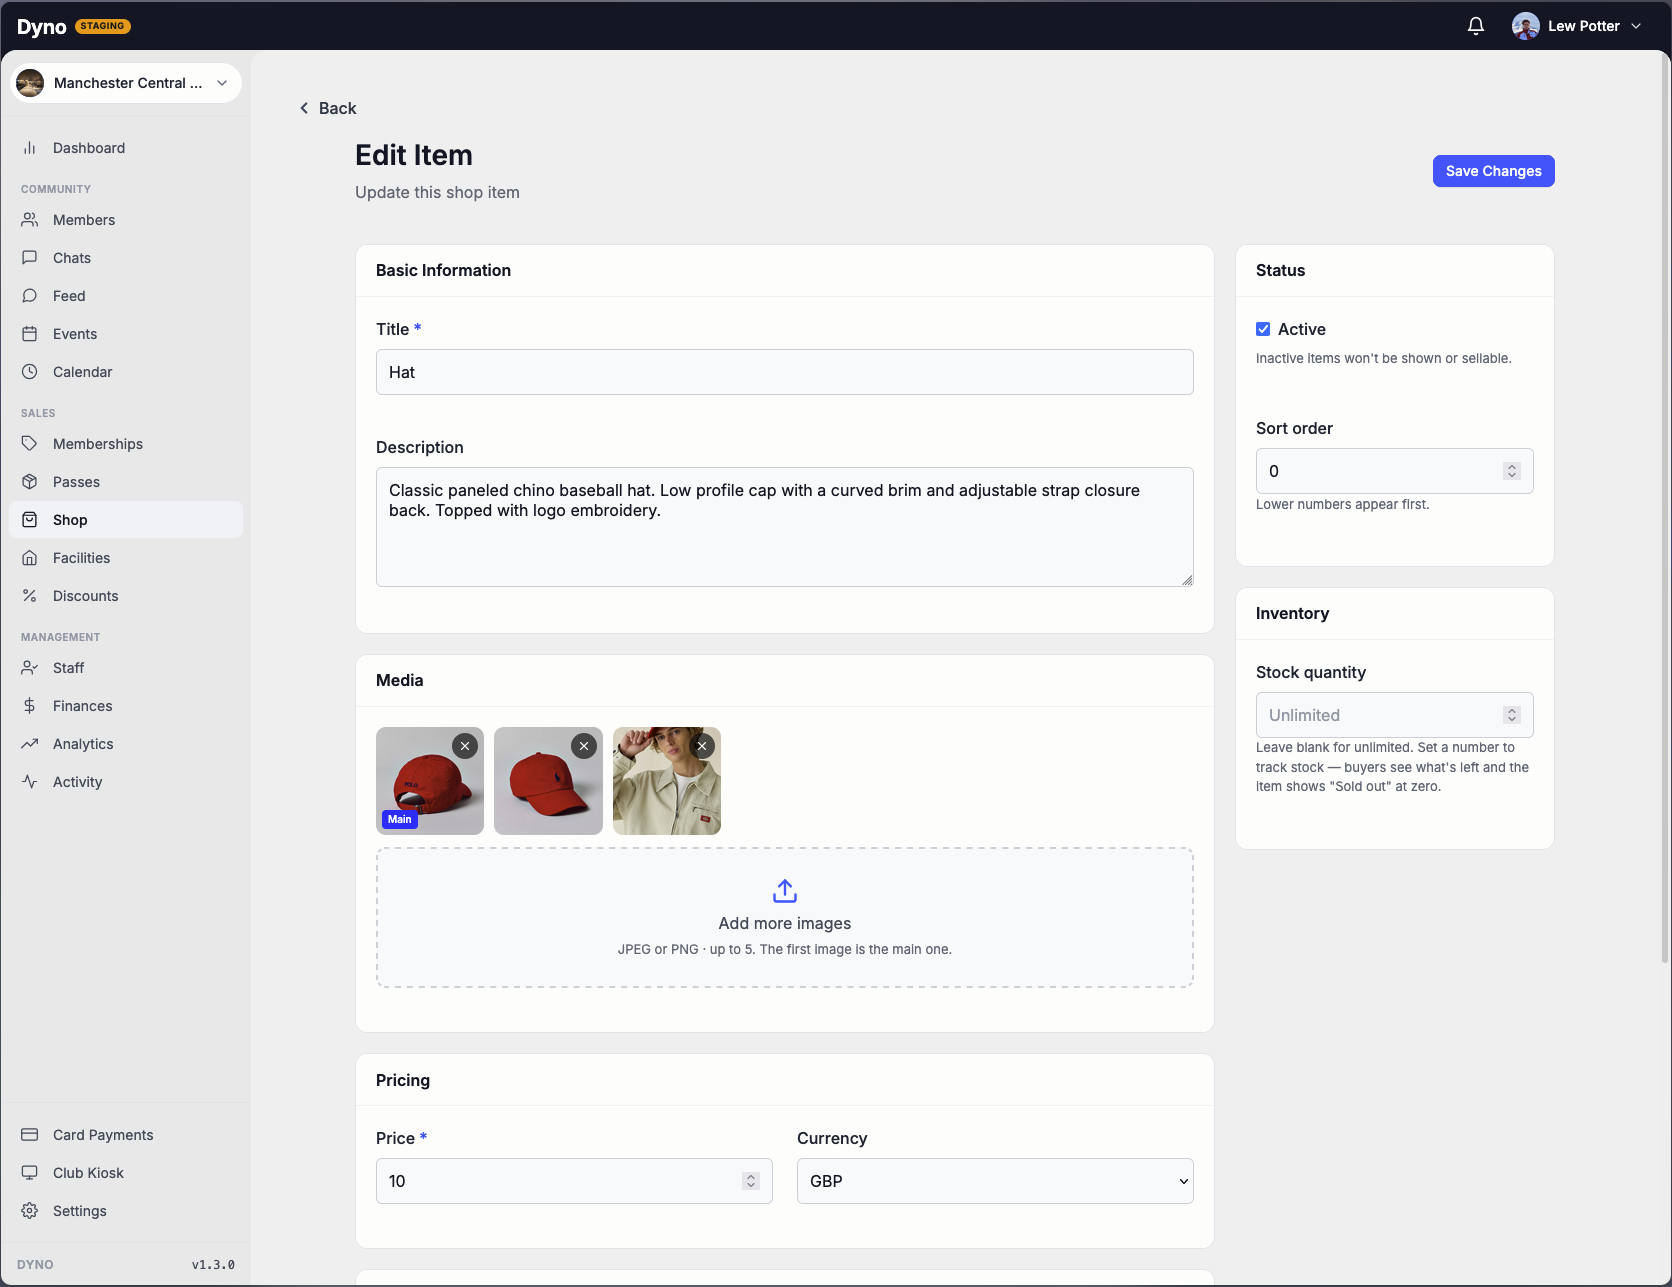This screenshot has width=1672, height=1287.
Task: Open the Analytics page
Action: [126, 744]
